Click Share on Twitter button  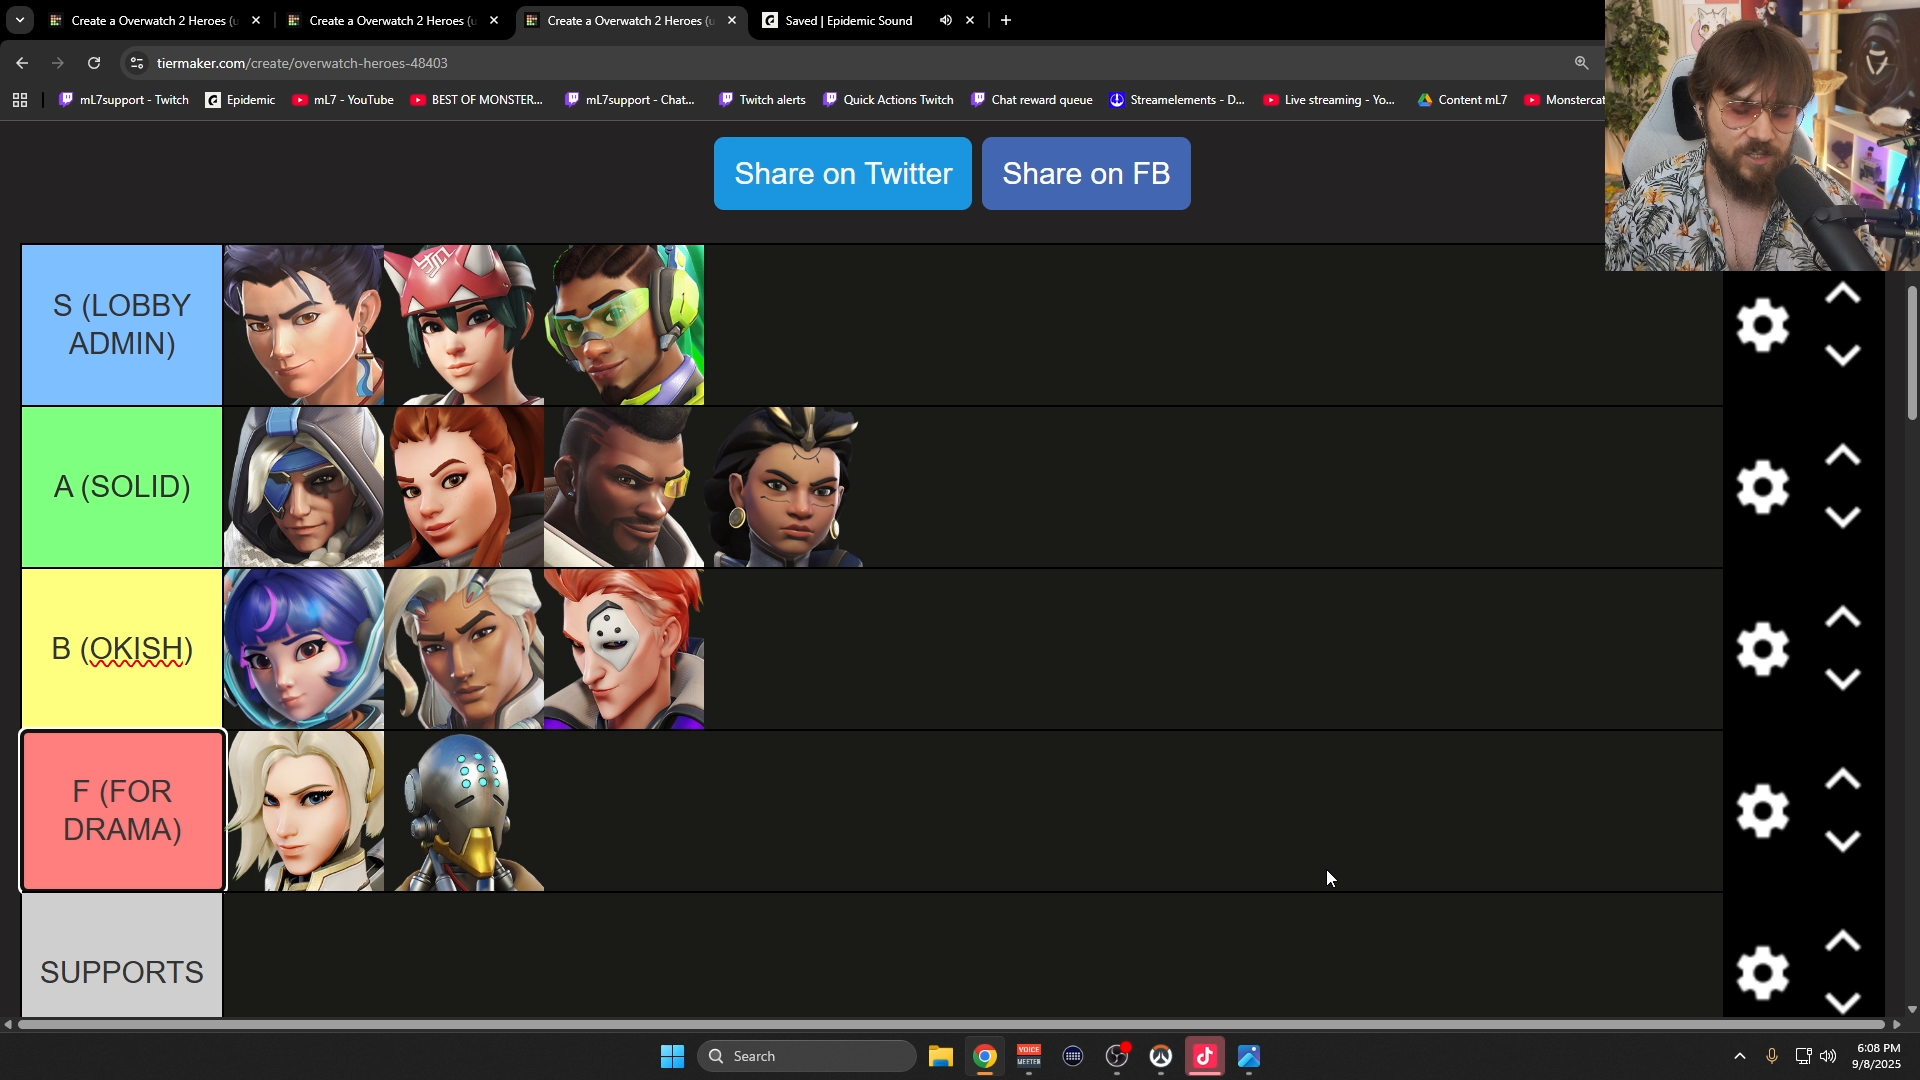coord(842,174)
